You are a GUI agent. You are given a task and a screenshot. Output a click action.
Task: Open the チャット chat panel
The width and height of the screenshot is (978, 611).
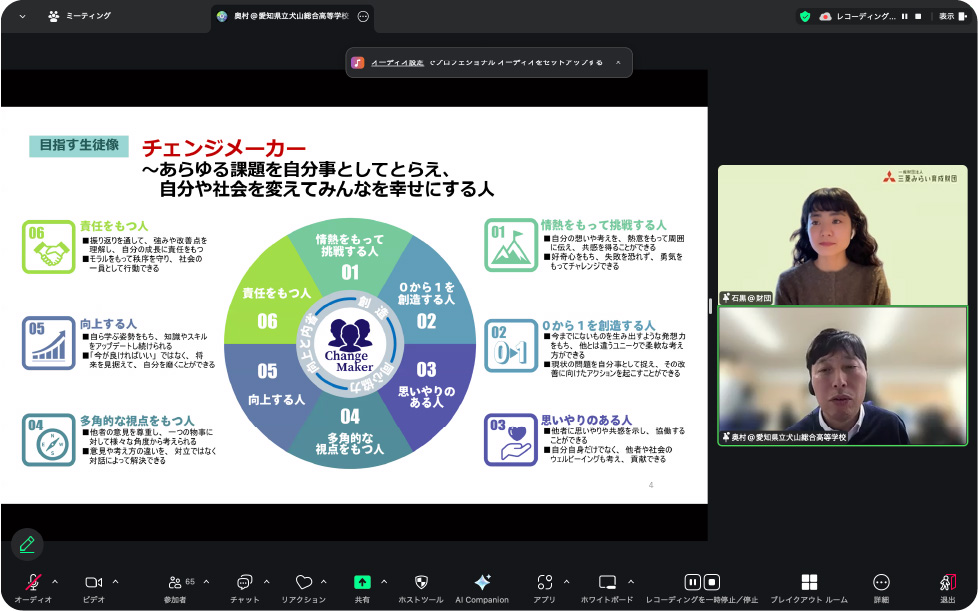pos(243,582)
